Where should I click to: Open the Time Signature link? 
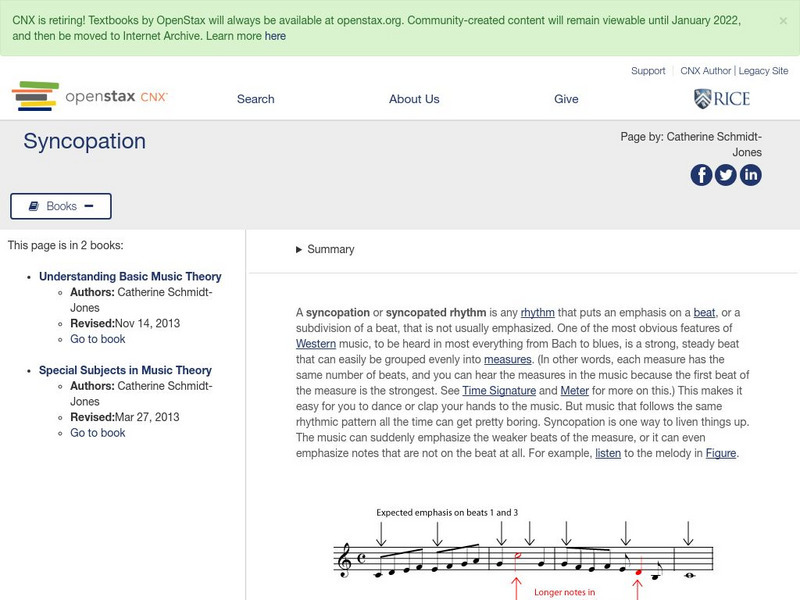499,389
